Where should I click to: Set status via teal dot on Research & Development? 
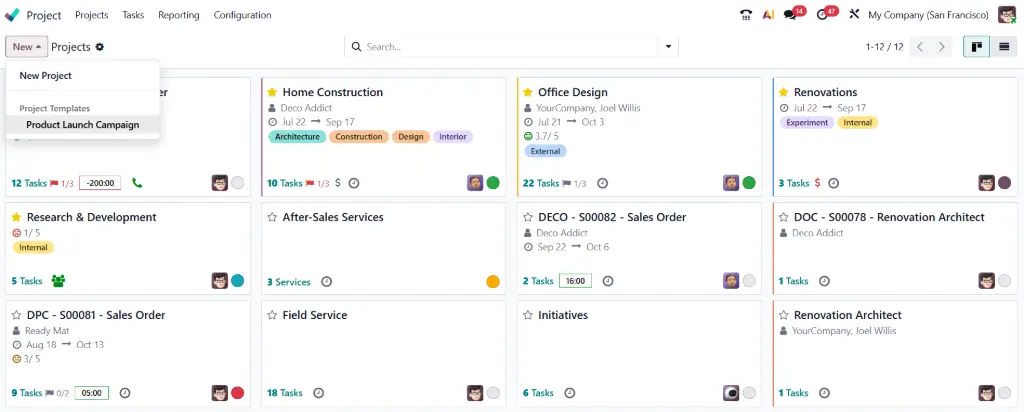(x=238, y=281)
